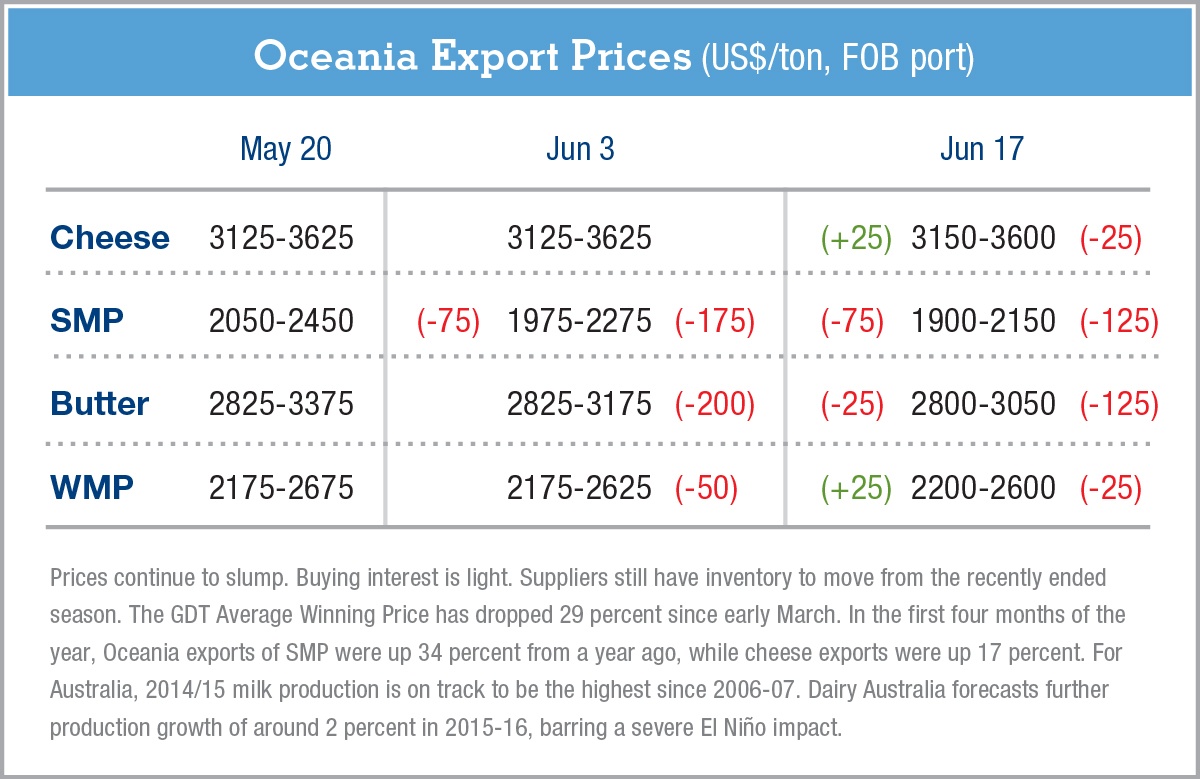The width and height of the screenshot is (1200, 779).
Task: Select the Cheese Jun 17 price 3150-3600
Action: pos(983,238)
